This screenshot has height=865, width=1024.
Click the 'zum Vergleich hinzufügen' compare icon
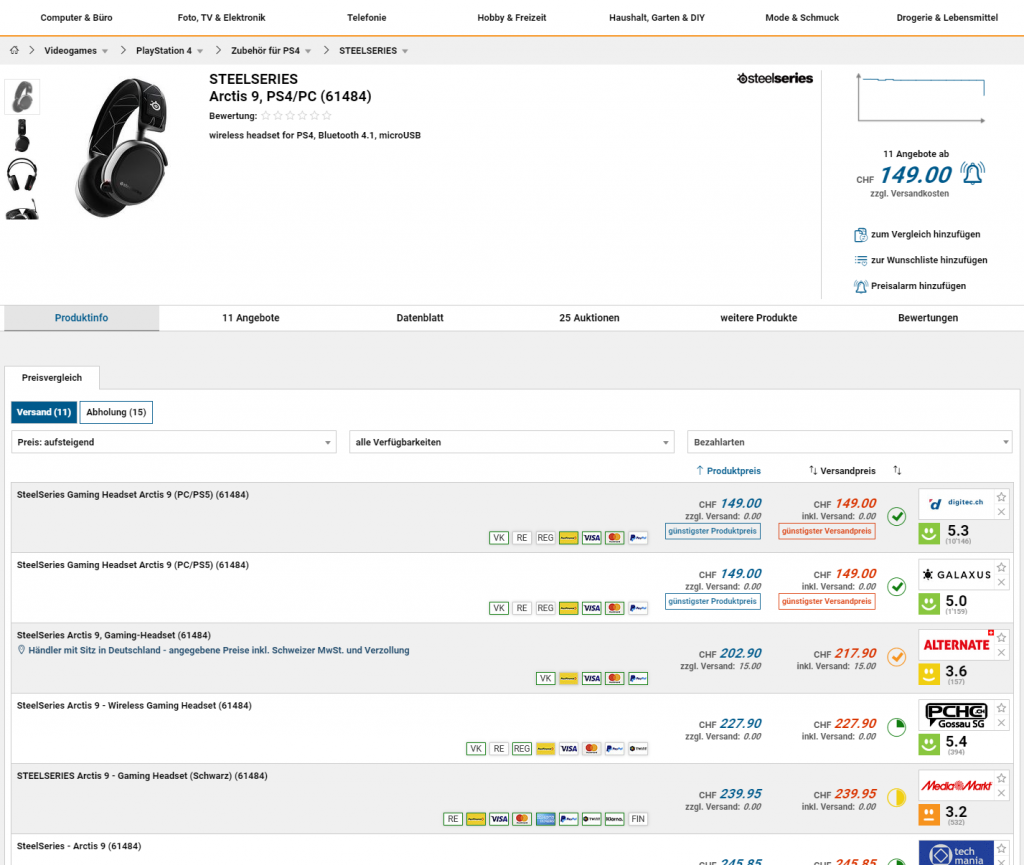click(860, 234)
